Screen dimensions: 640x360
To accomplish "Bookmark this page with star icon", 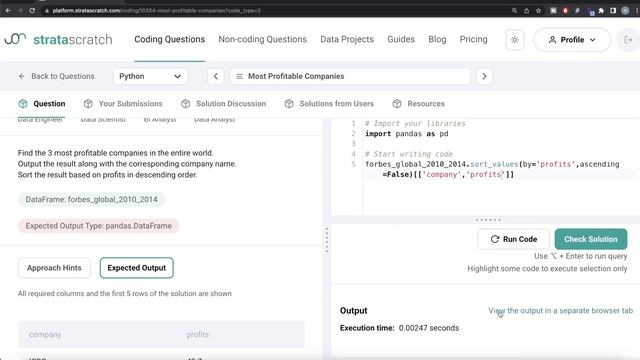I will (x=538, y=11).
